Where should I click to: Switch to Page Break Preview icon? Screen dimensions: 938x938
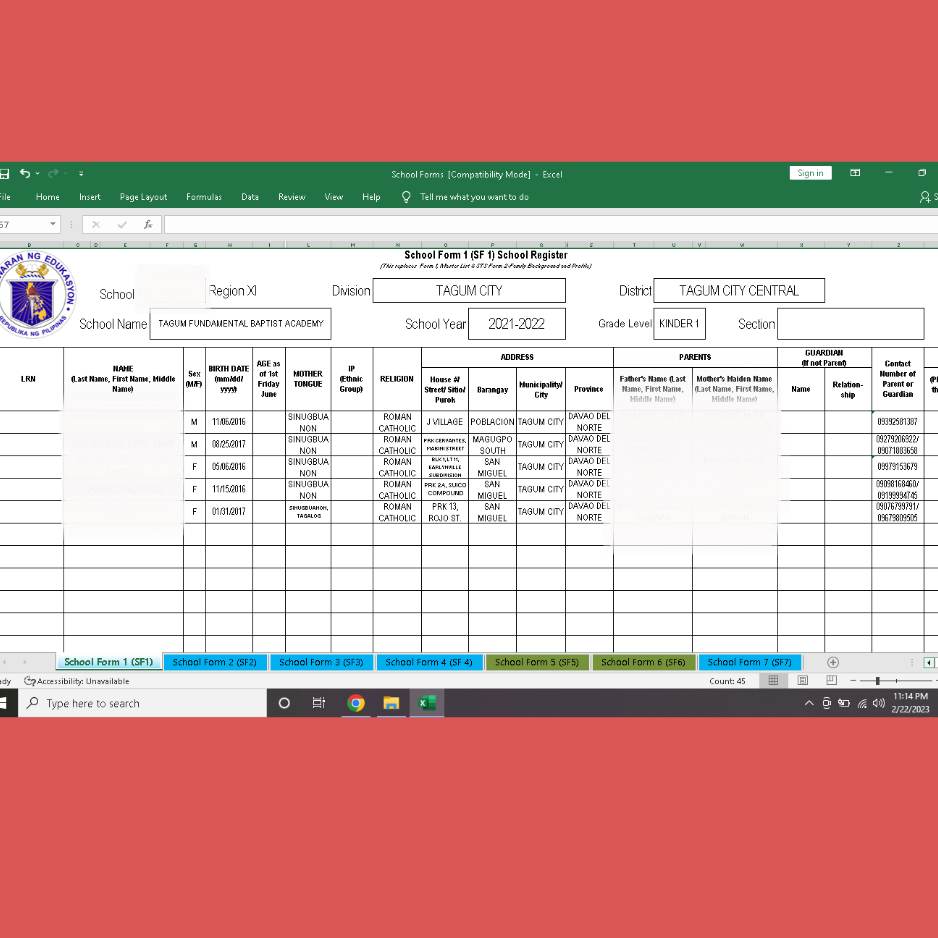click(831, 680)
